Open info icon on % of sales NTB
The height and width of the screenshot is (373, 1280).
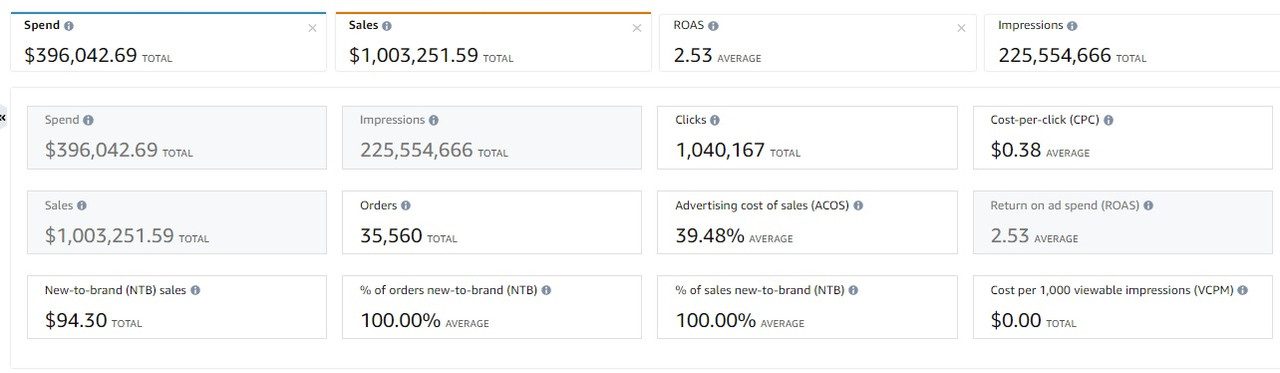pos(853,290)
